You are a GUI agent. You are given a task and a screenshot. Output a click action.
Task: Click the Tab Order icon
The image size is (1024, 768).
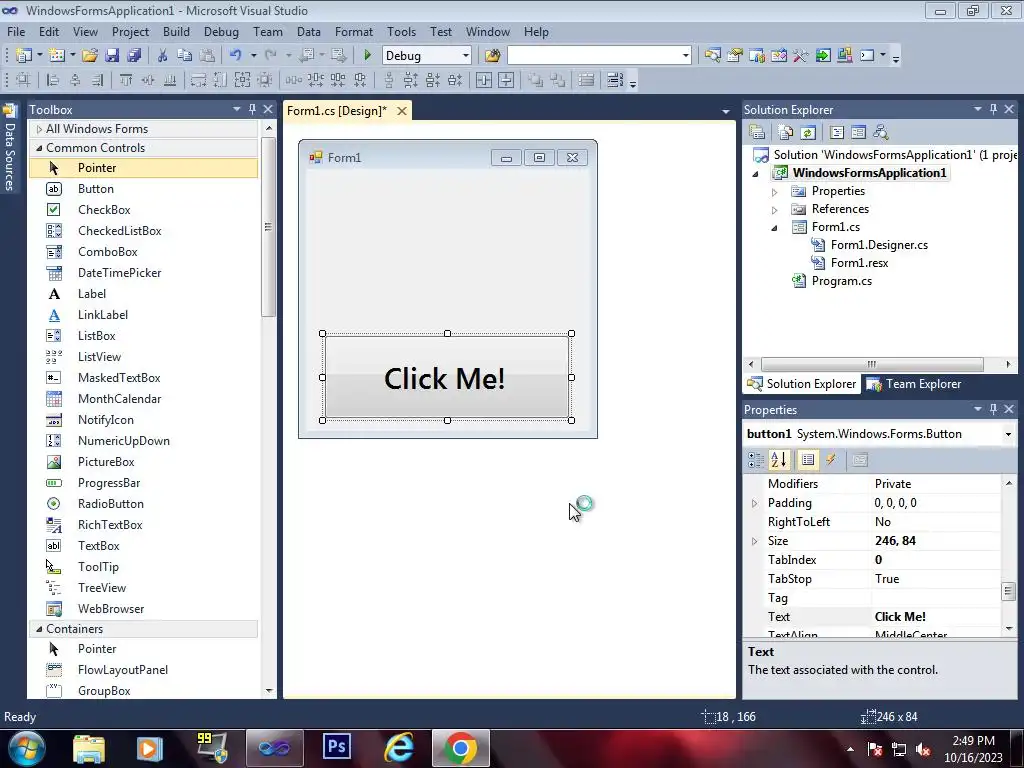[x=615, y=80]
